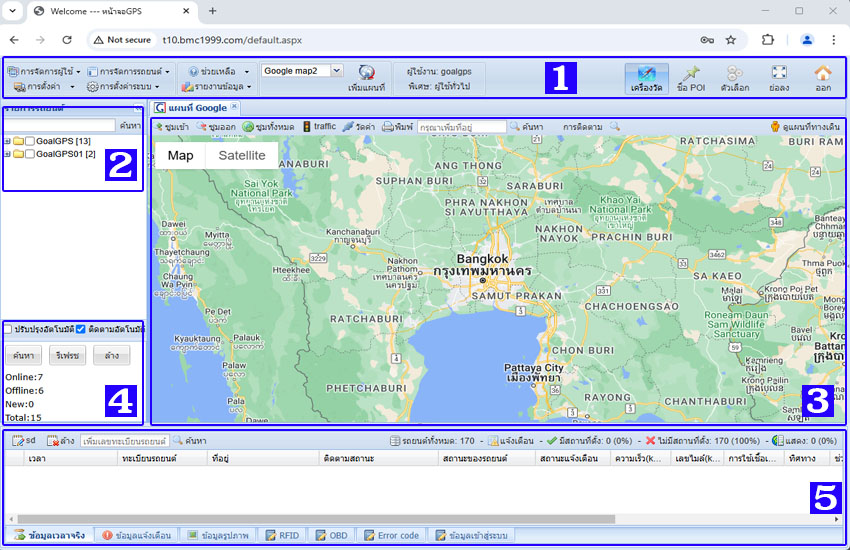Switch to ข้อมูลรูปภาพ image data tab
The width and height of the screenshot is (850, 550).
coord(218,535)
